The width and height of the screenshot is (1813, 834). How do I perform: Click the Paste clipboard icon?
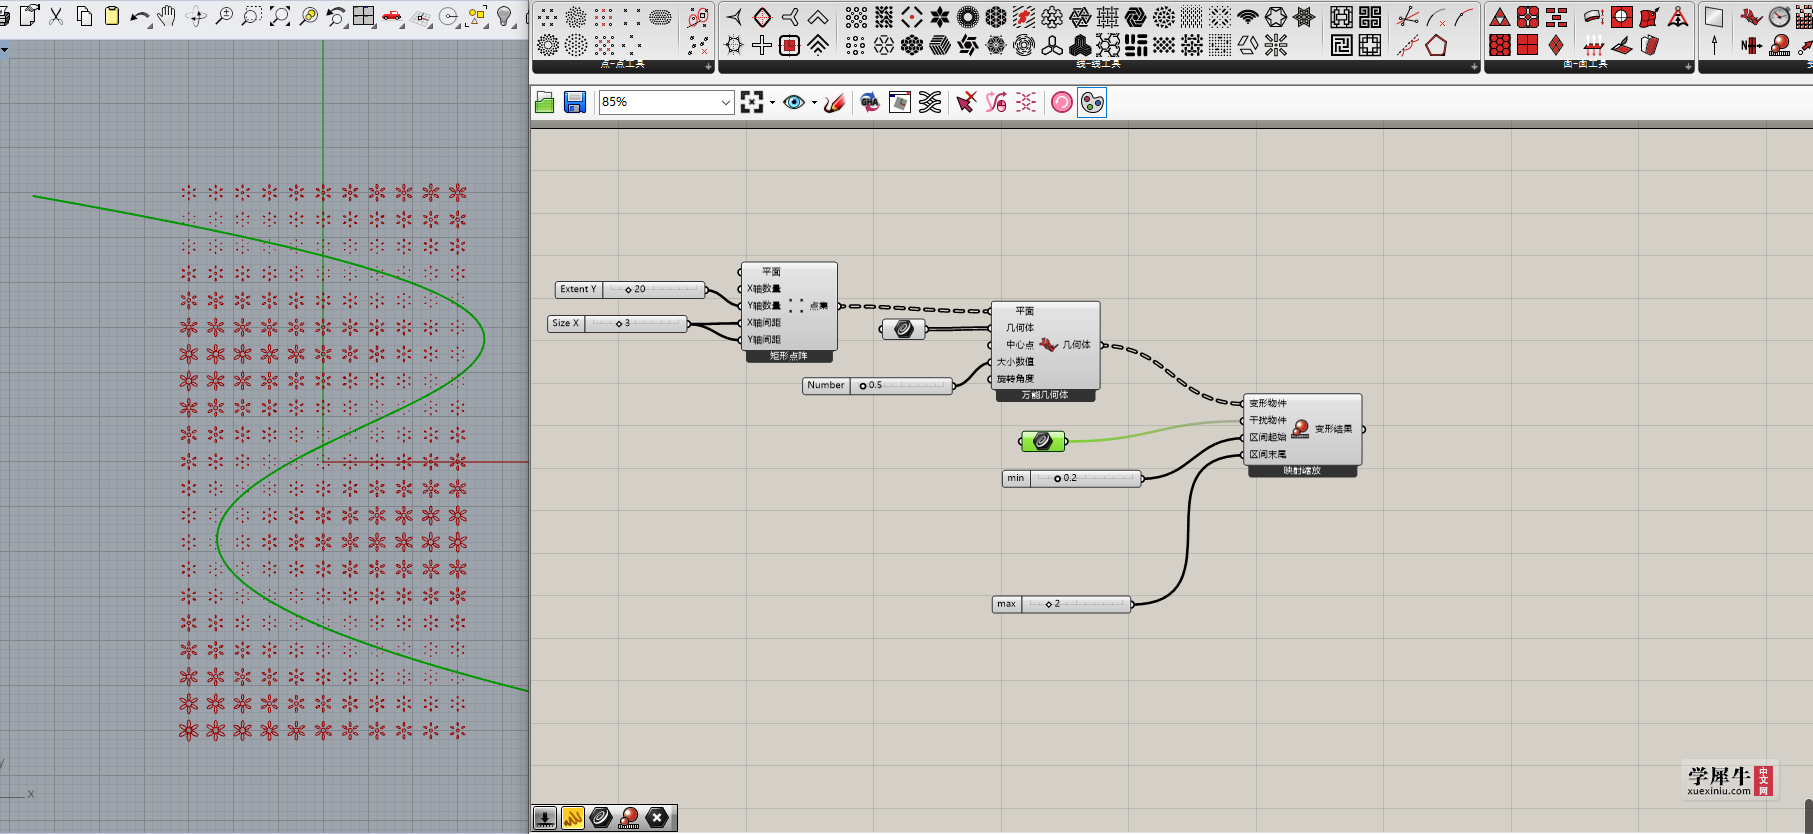[x=112, y=16]
